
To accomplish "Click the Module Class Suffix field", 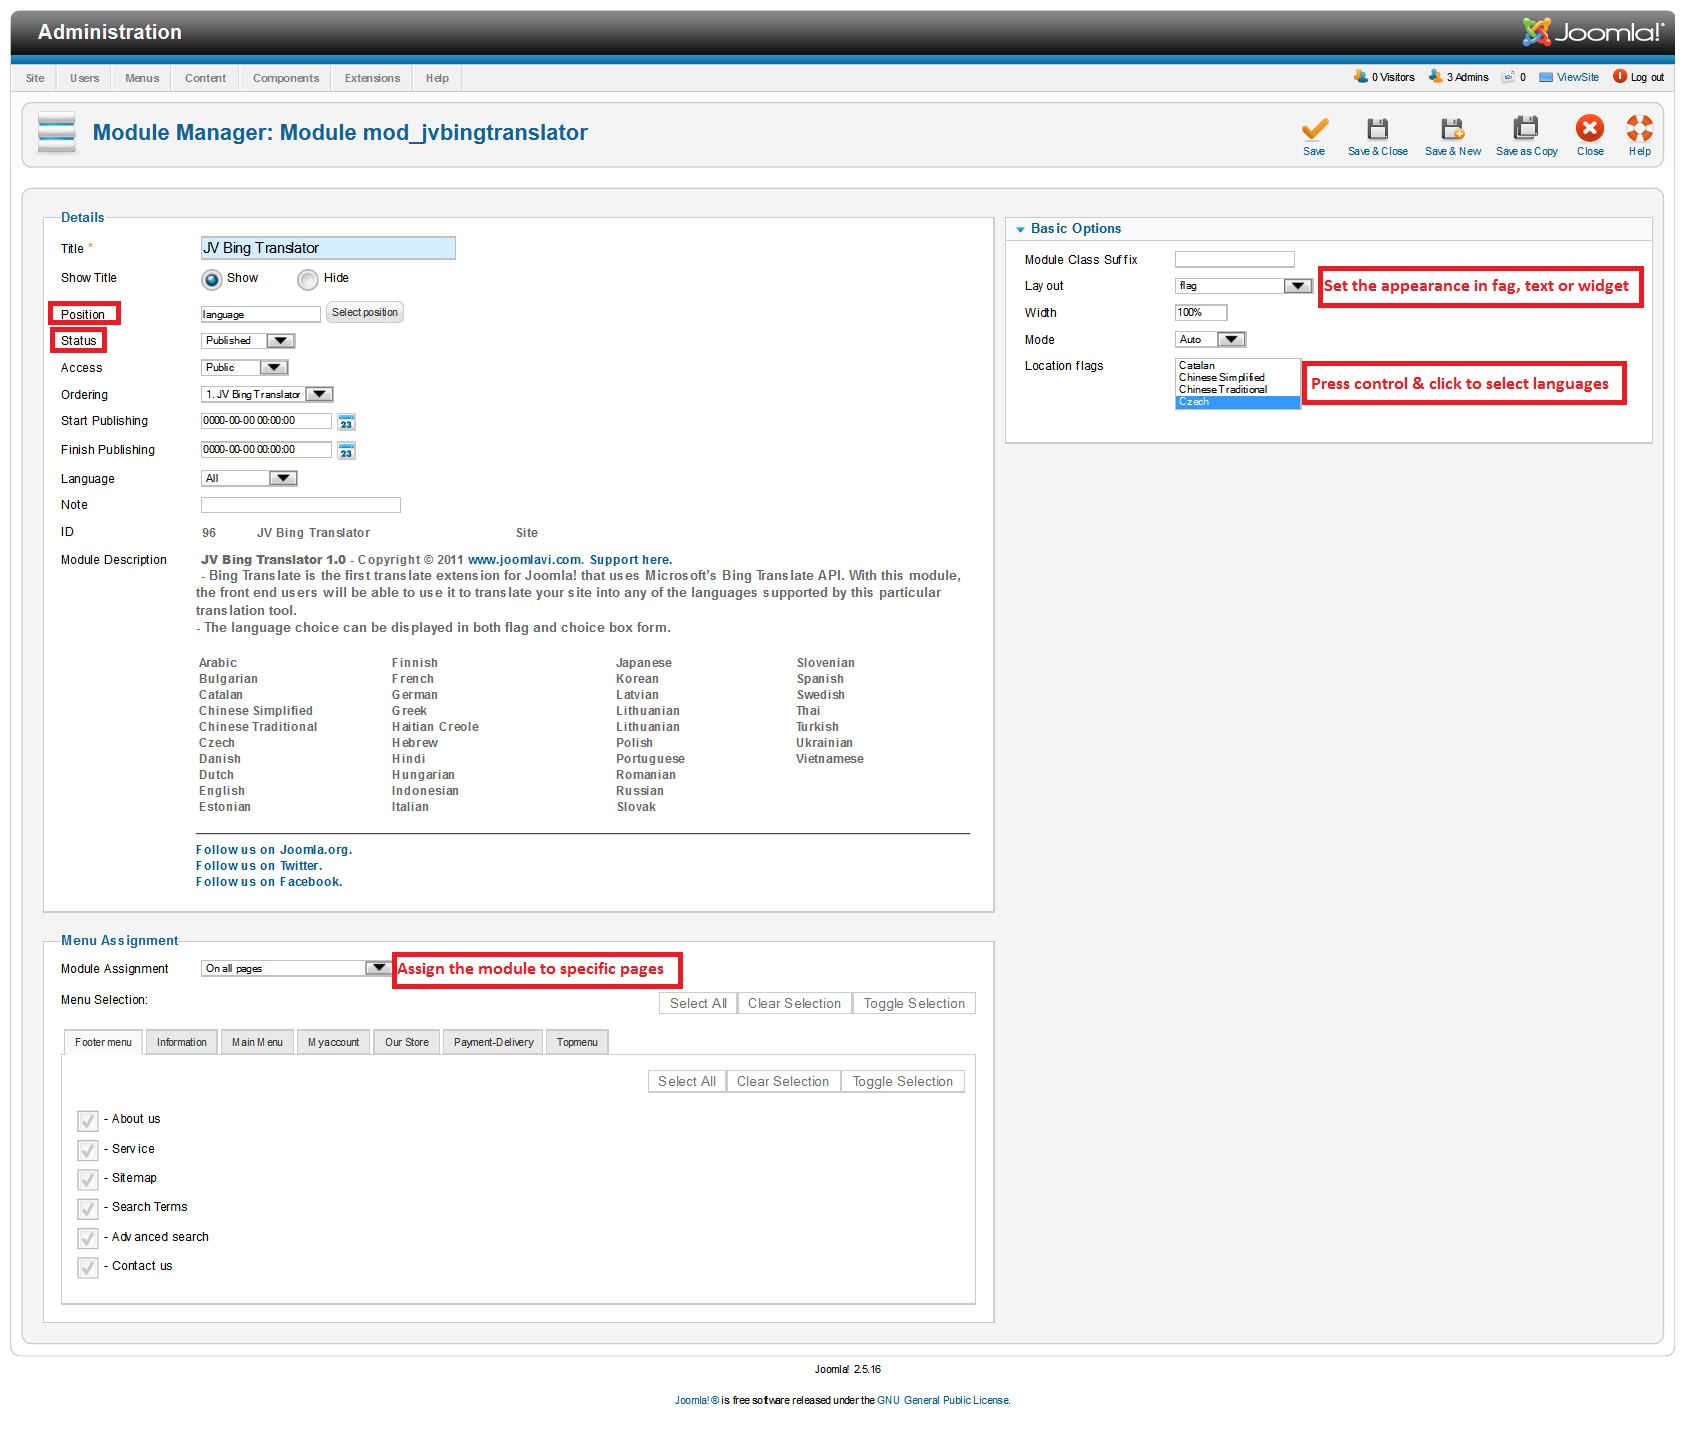I will tap(1235, 260).
